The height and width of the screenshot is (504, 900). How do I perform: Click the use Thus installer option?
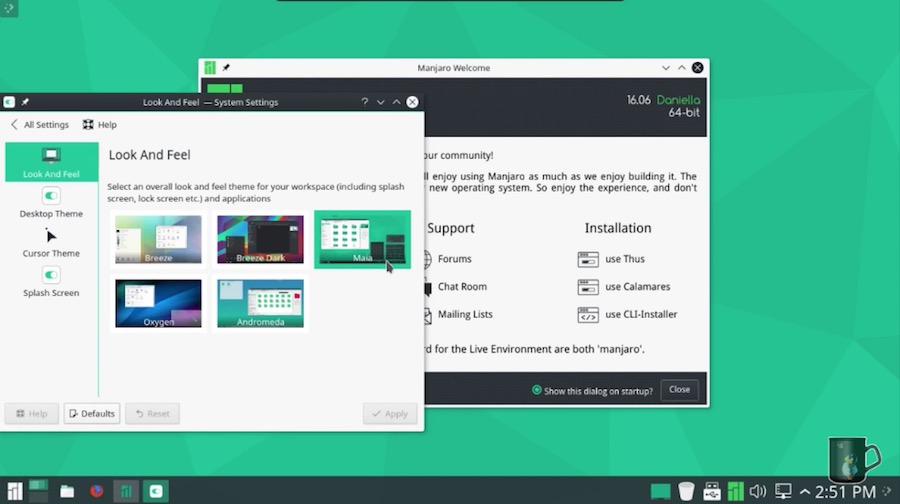pos(624,259)
